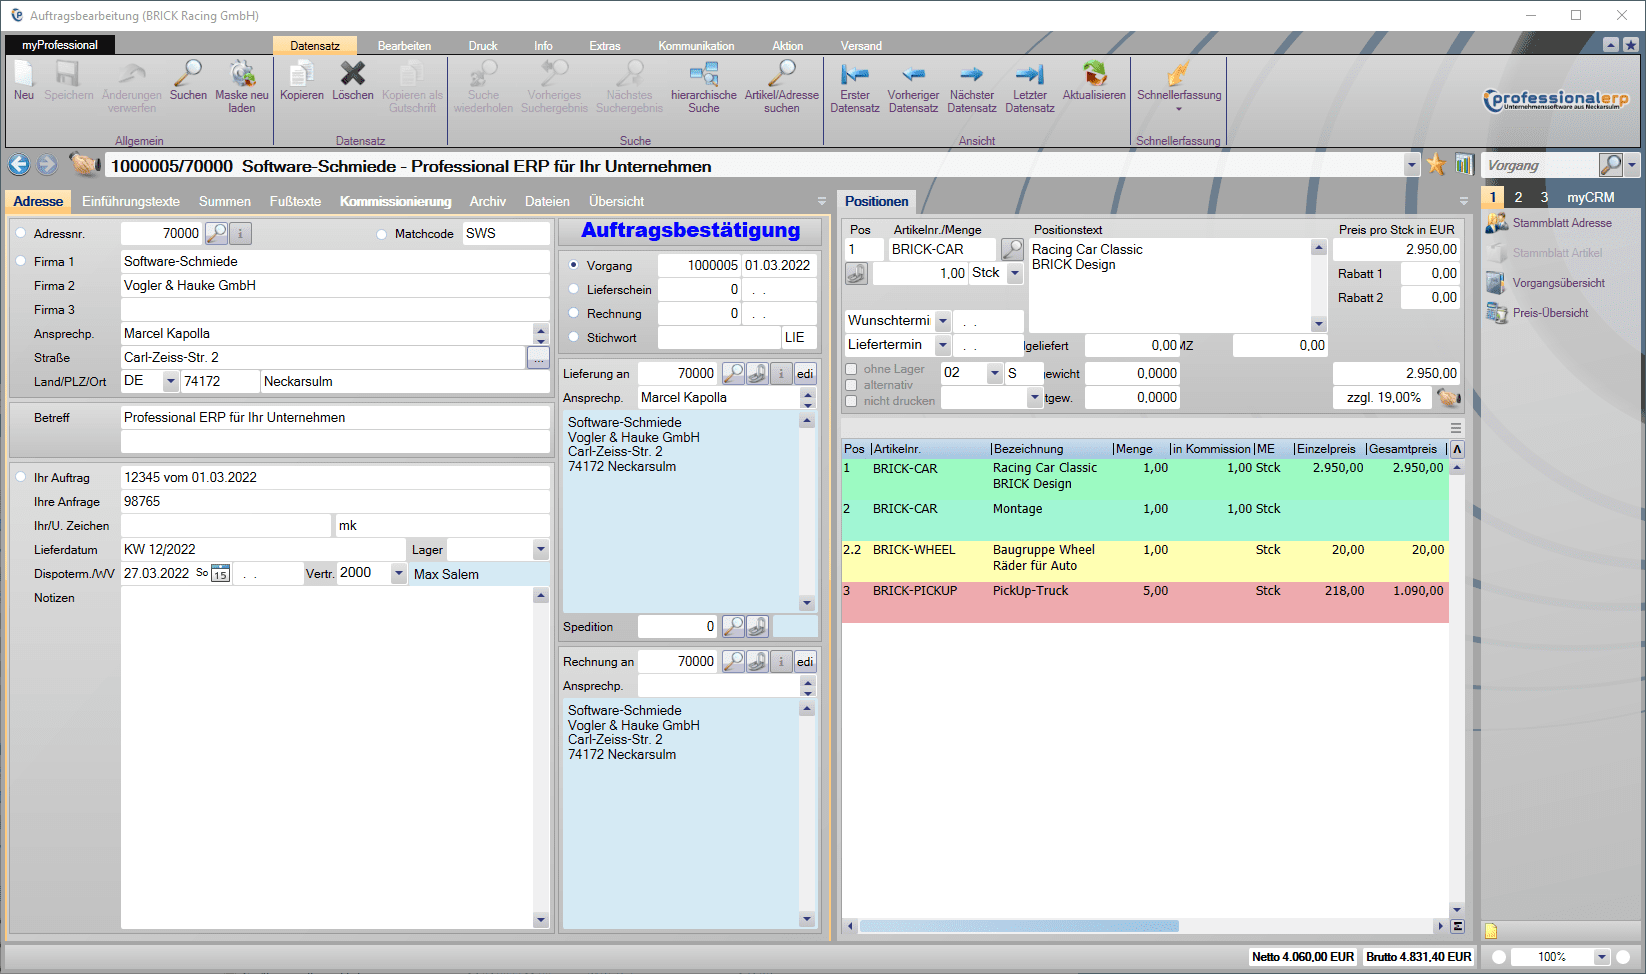This screenshot has height=974, width=1646.
Task: Switch to the Archiv tab
Action: pos(488,201)
